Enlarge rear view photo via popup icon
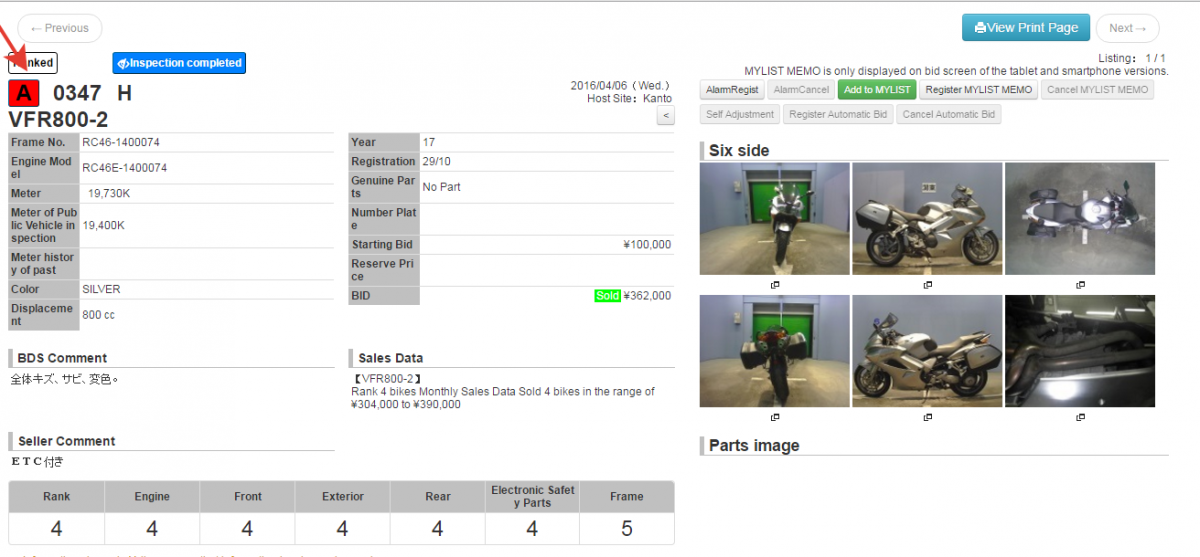This screenshot has width=1200, height=557. coord(775,417)
